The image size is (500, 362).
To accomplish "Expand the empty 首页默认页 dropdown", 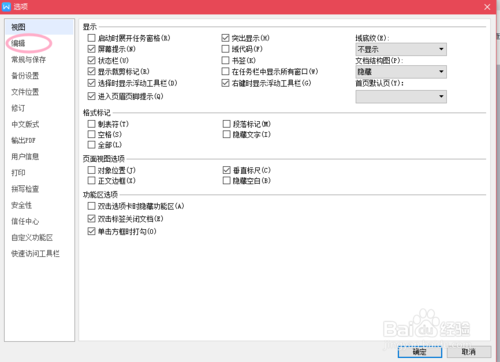I will pyautogui.click(x=401, y=97).
